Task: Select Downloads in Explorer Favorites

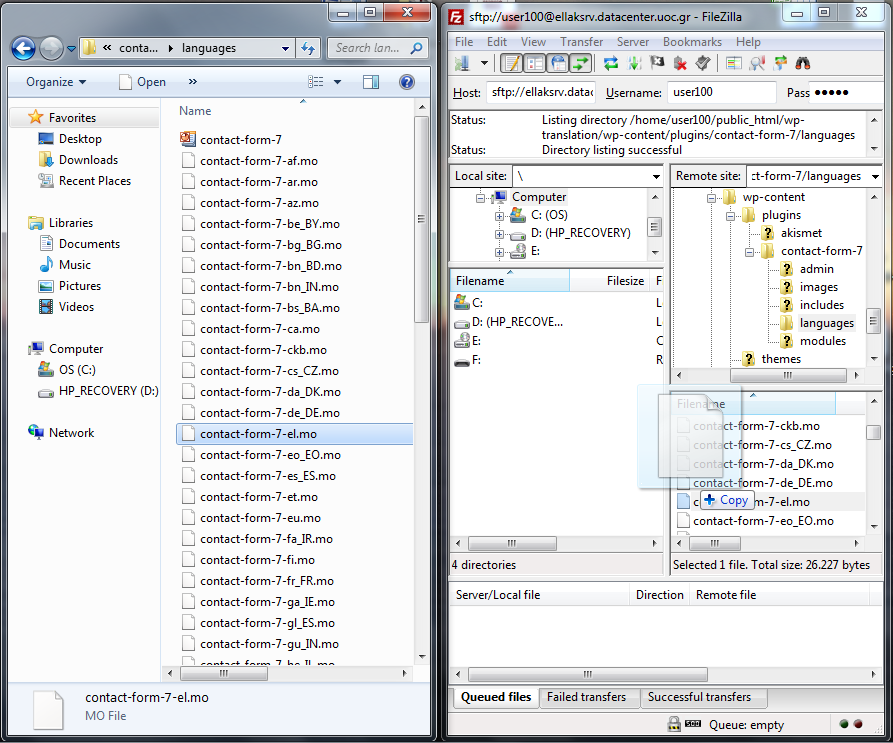Action: click(88, 160)
